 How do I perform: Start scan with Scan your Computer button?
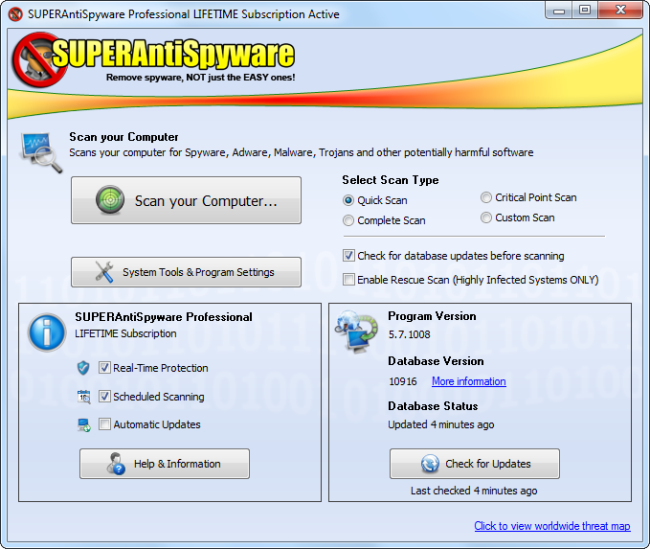(186, 200)
